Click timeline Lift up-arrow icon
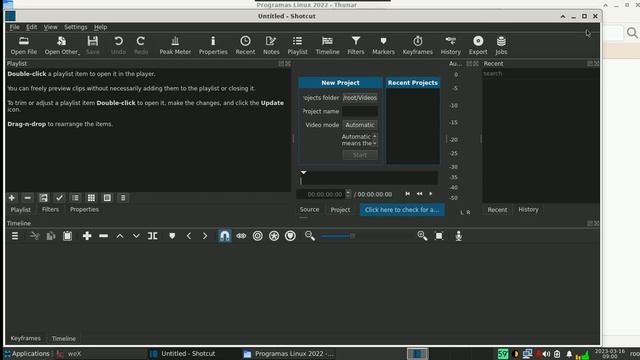This screenshot has width=640, height=360. coord(120,236)
